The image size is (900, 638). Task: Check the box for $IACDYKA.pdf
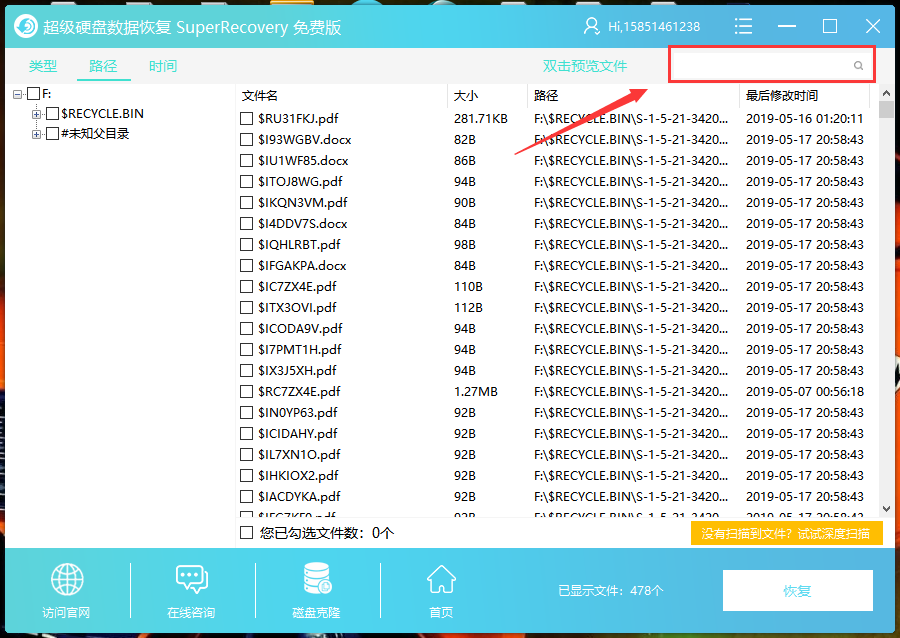(x=246, y=497)
